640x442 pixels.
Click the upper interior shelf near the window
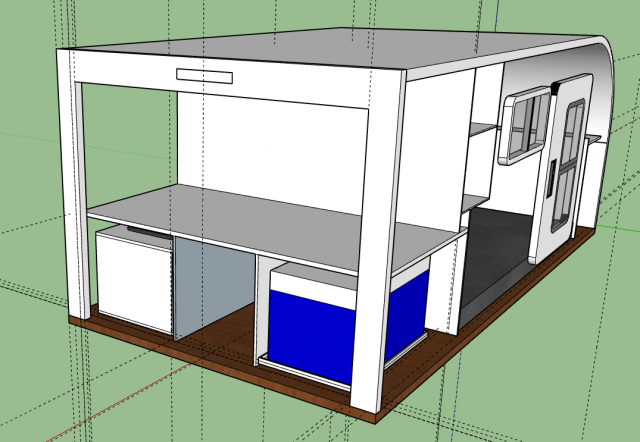click(x=483, y=130)
